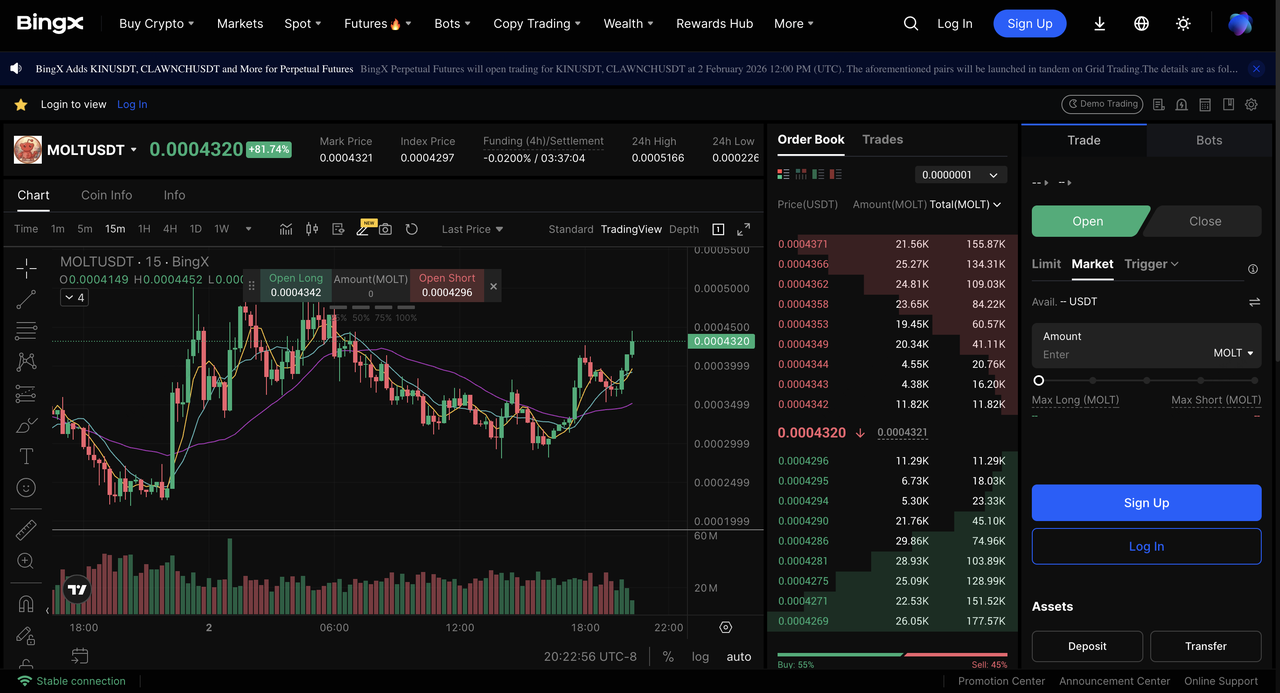Take chart snapshot with camera icon

click(x=385, y=229)
